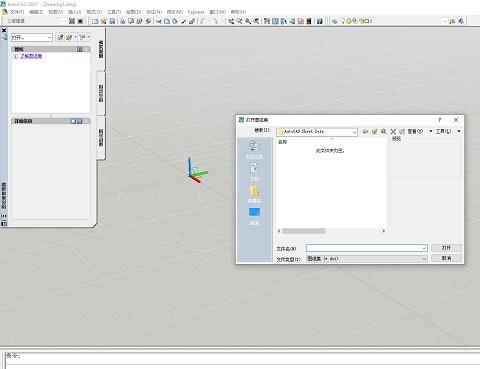This screenshot has height=369, width=480.
Task: Click the Create New Folder icon in dialog
Action: [x=402, y=132]
